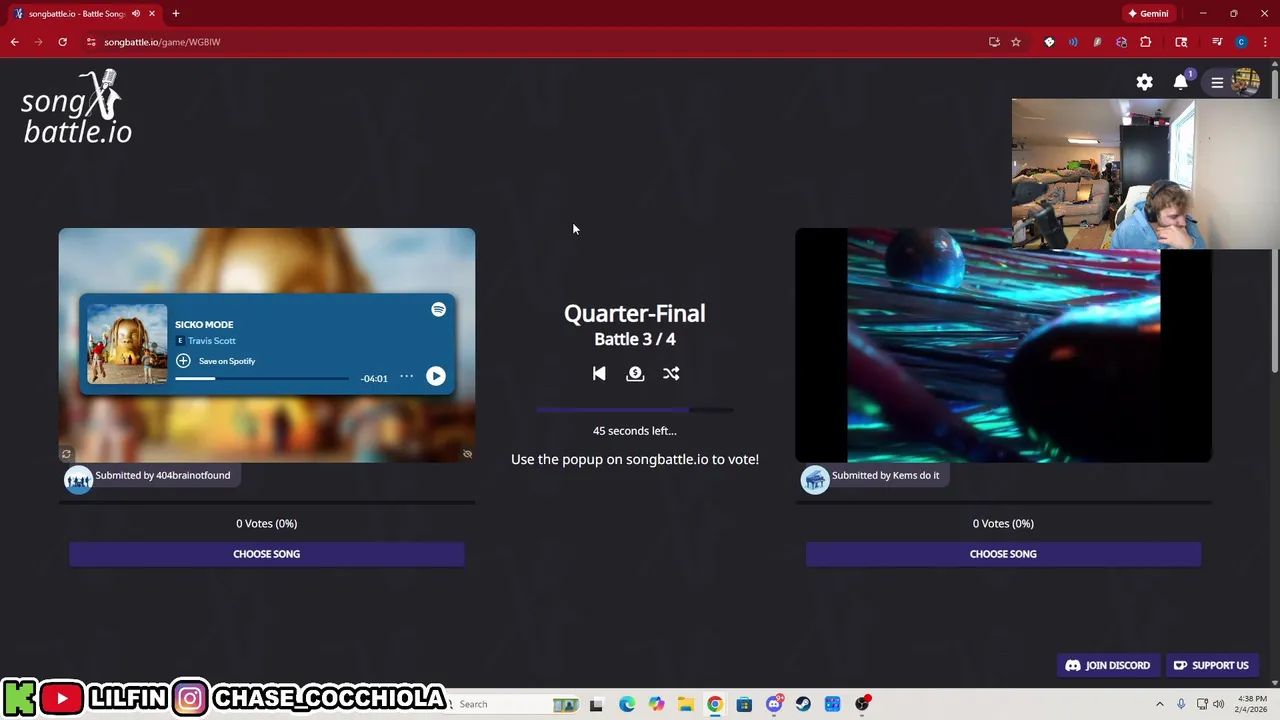This screenshot has width=1280, height=720.
Task: Reload the left song embed
Action: (66, 454)
